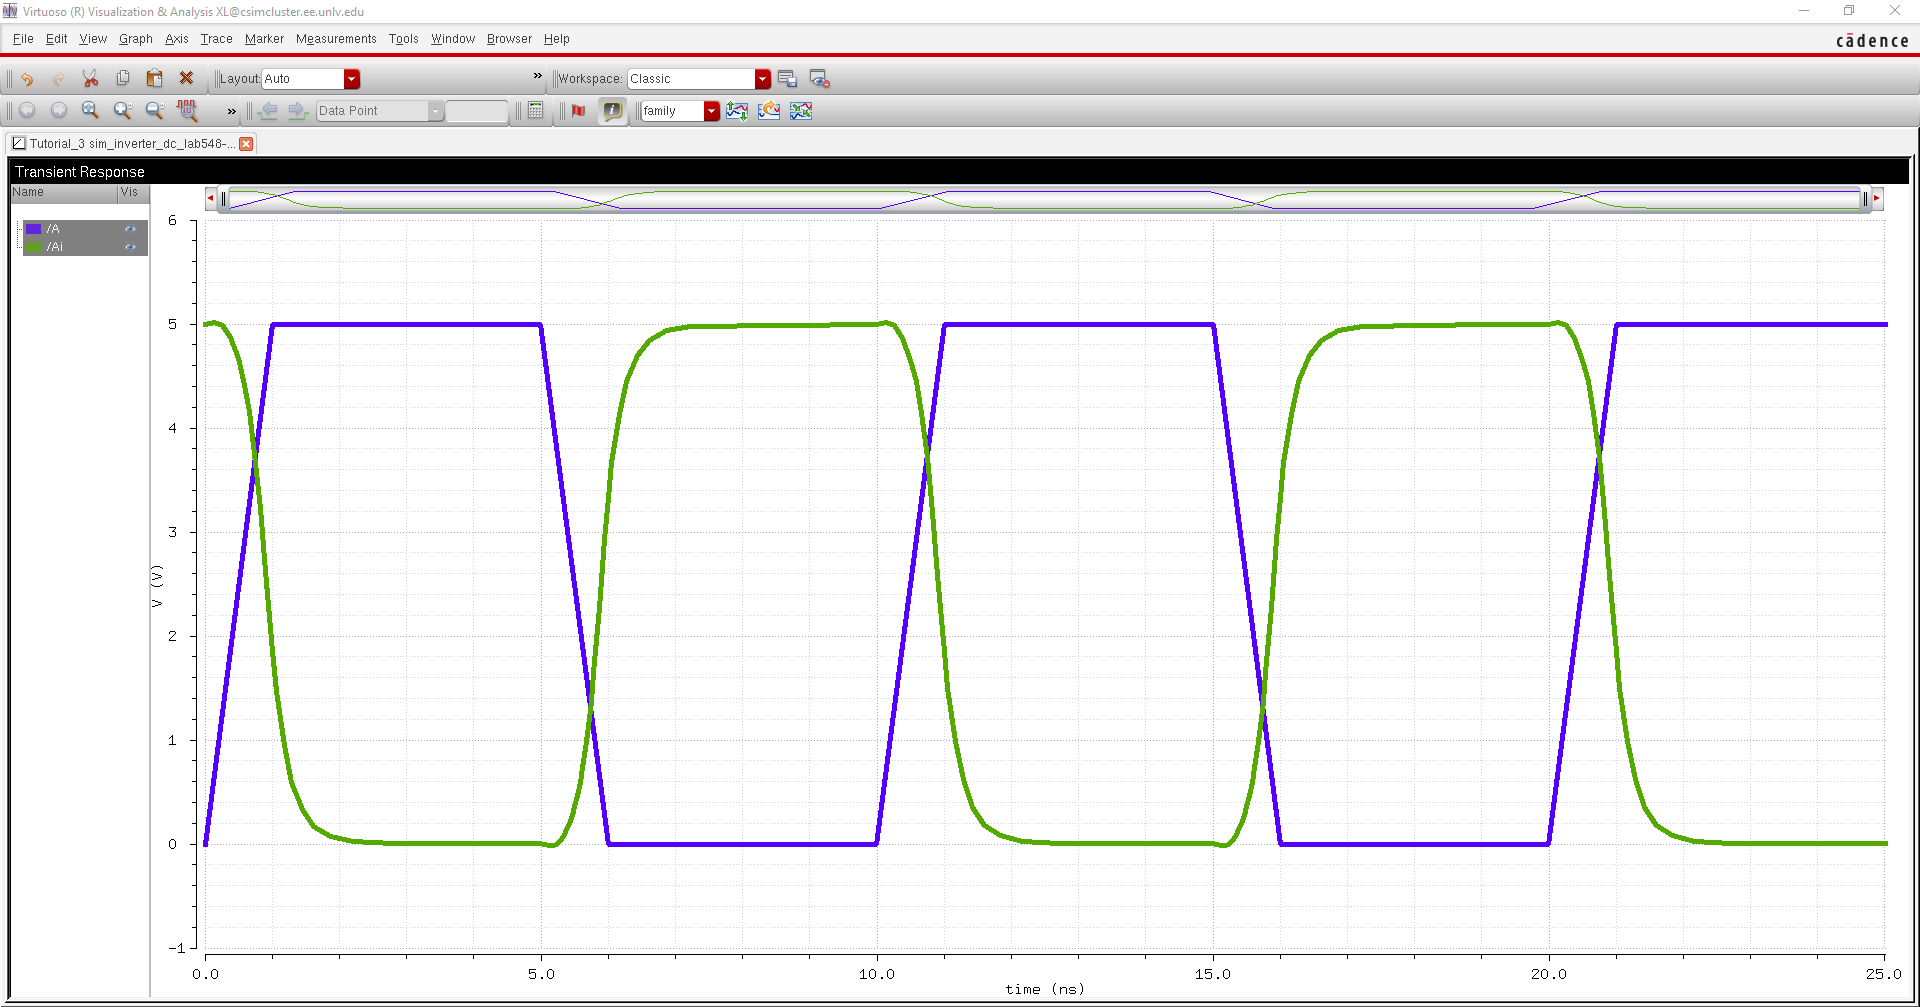Viewport: 1920px width, 1007px height.
Task: Open the family selection dropdown
Action: pyautogui.click(x=711, y=111)
